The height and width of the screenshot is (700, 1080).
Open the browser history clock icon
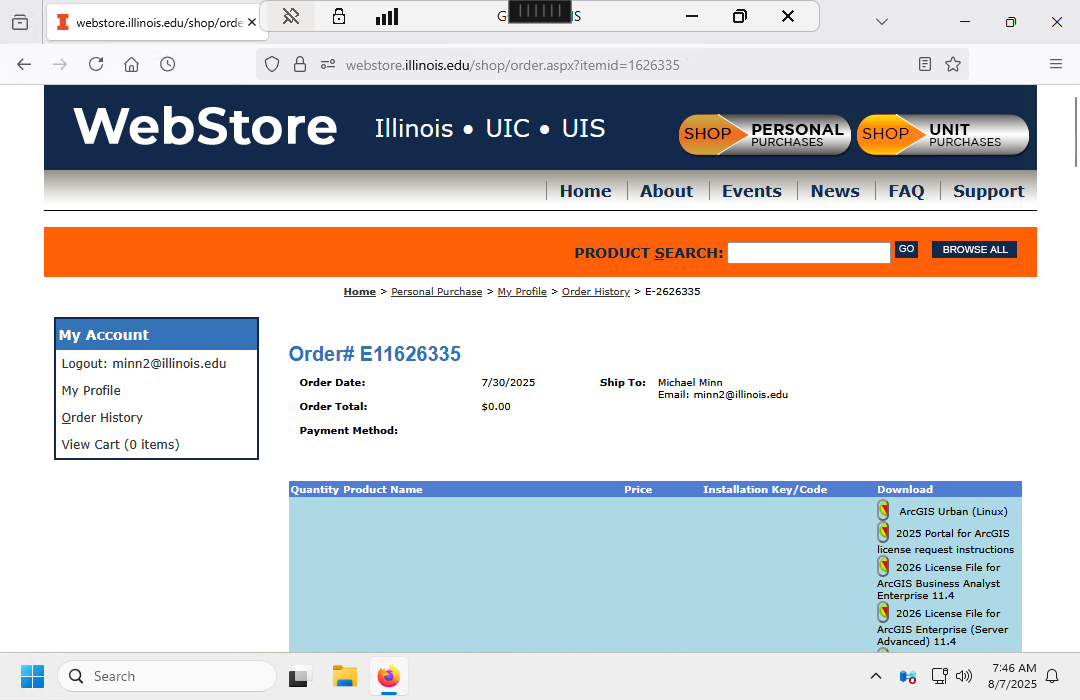(167, 64)
